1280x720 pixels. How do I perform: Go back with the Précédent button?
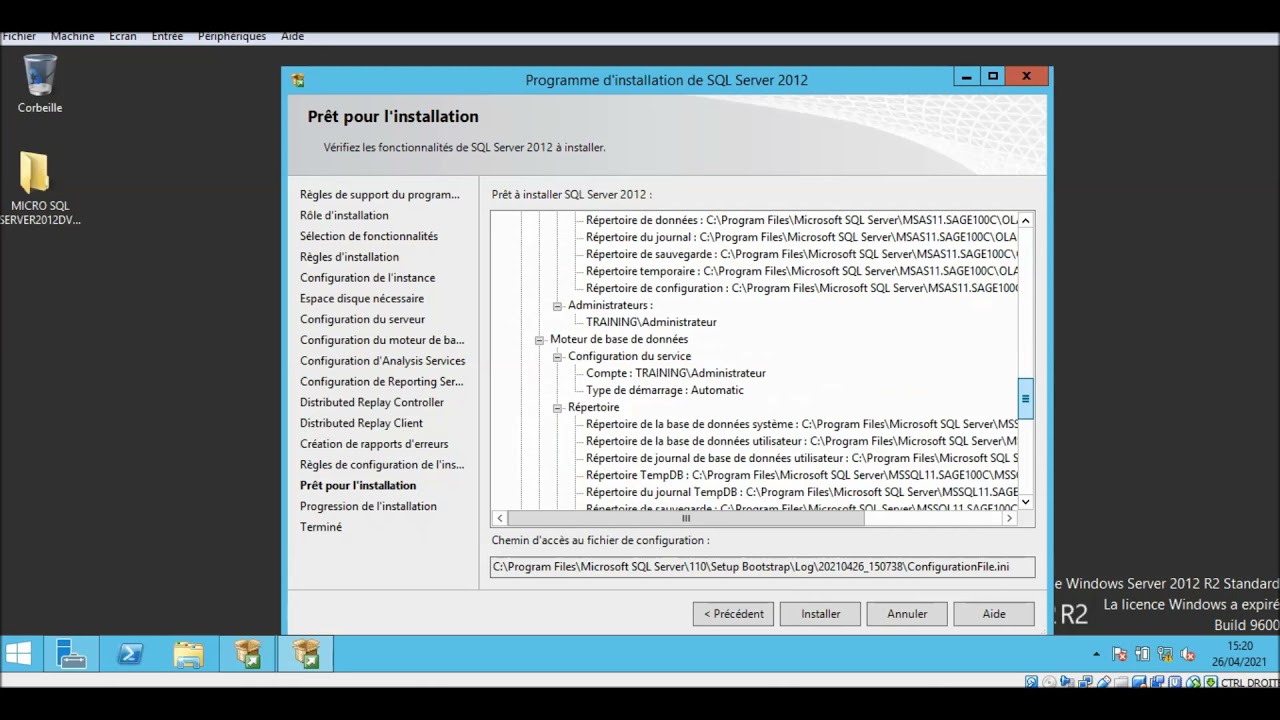[733, 614]
